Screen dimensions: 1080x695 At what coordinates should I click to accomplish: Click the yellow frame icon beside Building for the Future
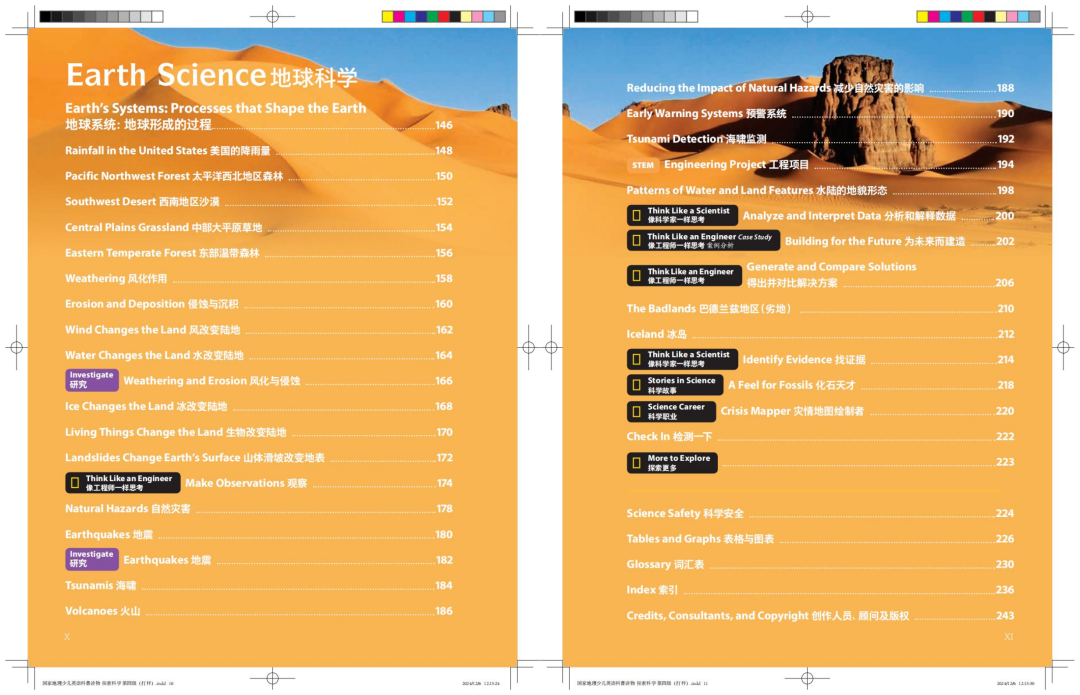636,241
